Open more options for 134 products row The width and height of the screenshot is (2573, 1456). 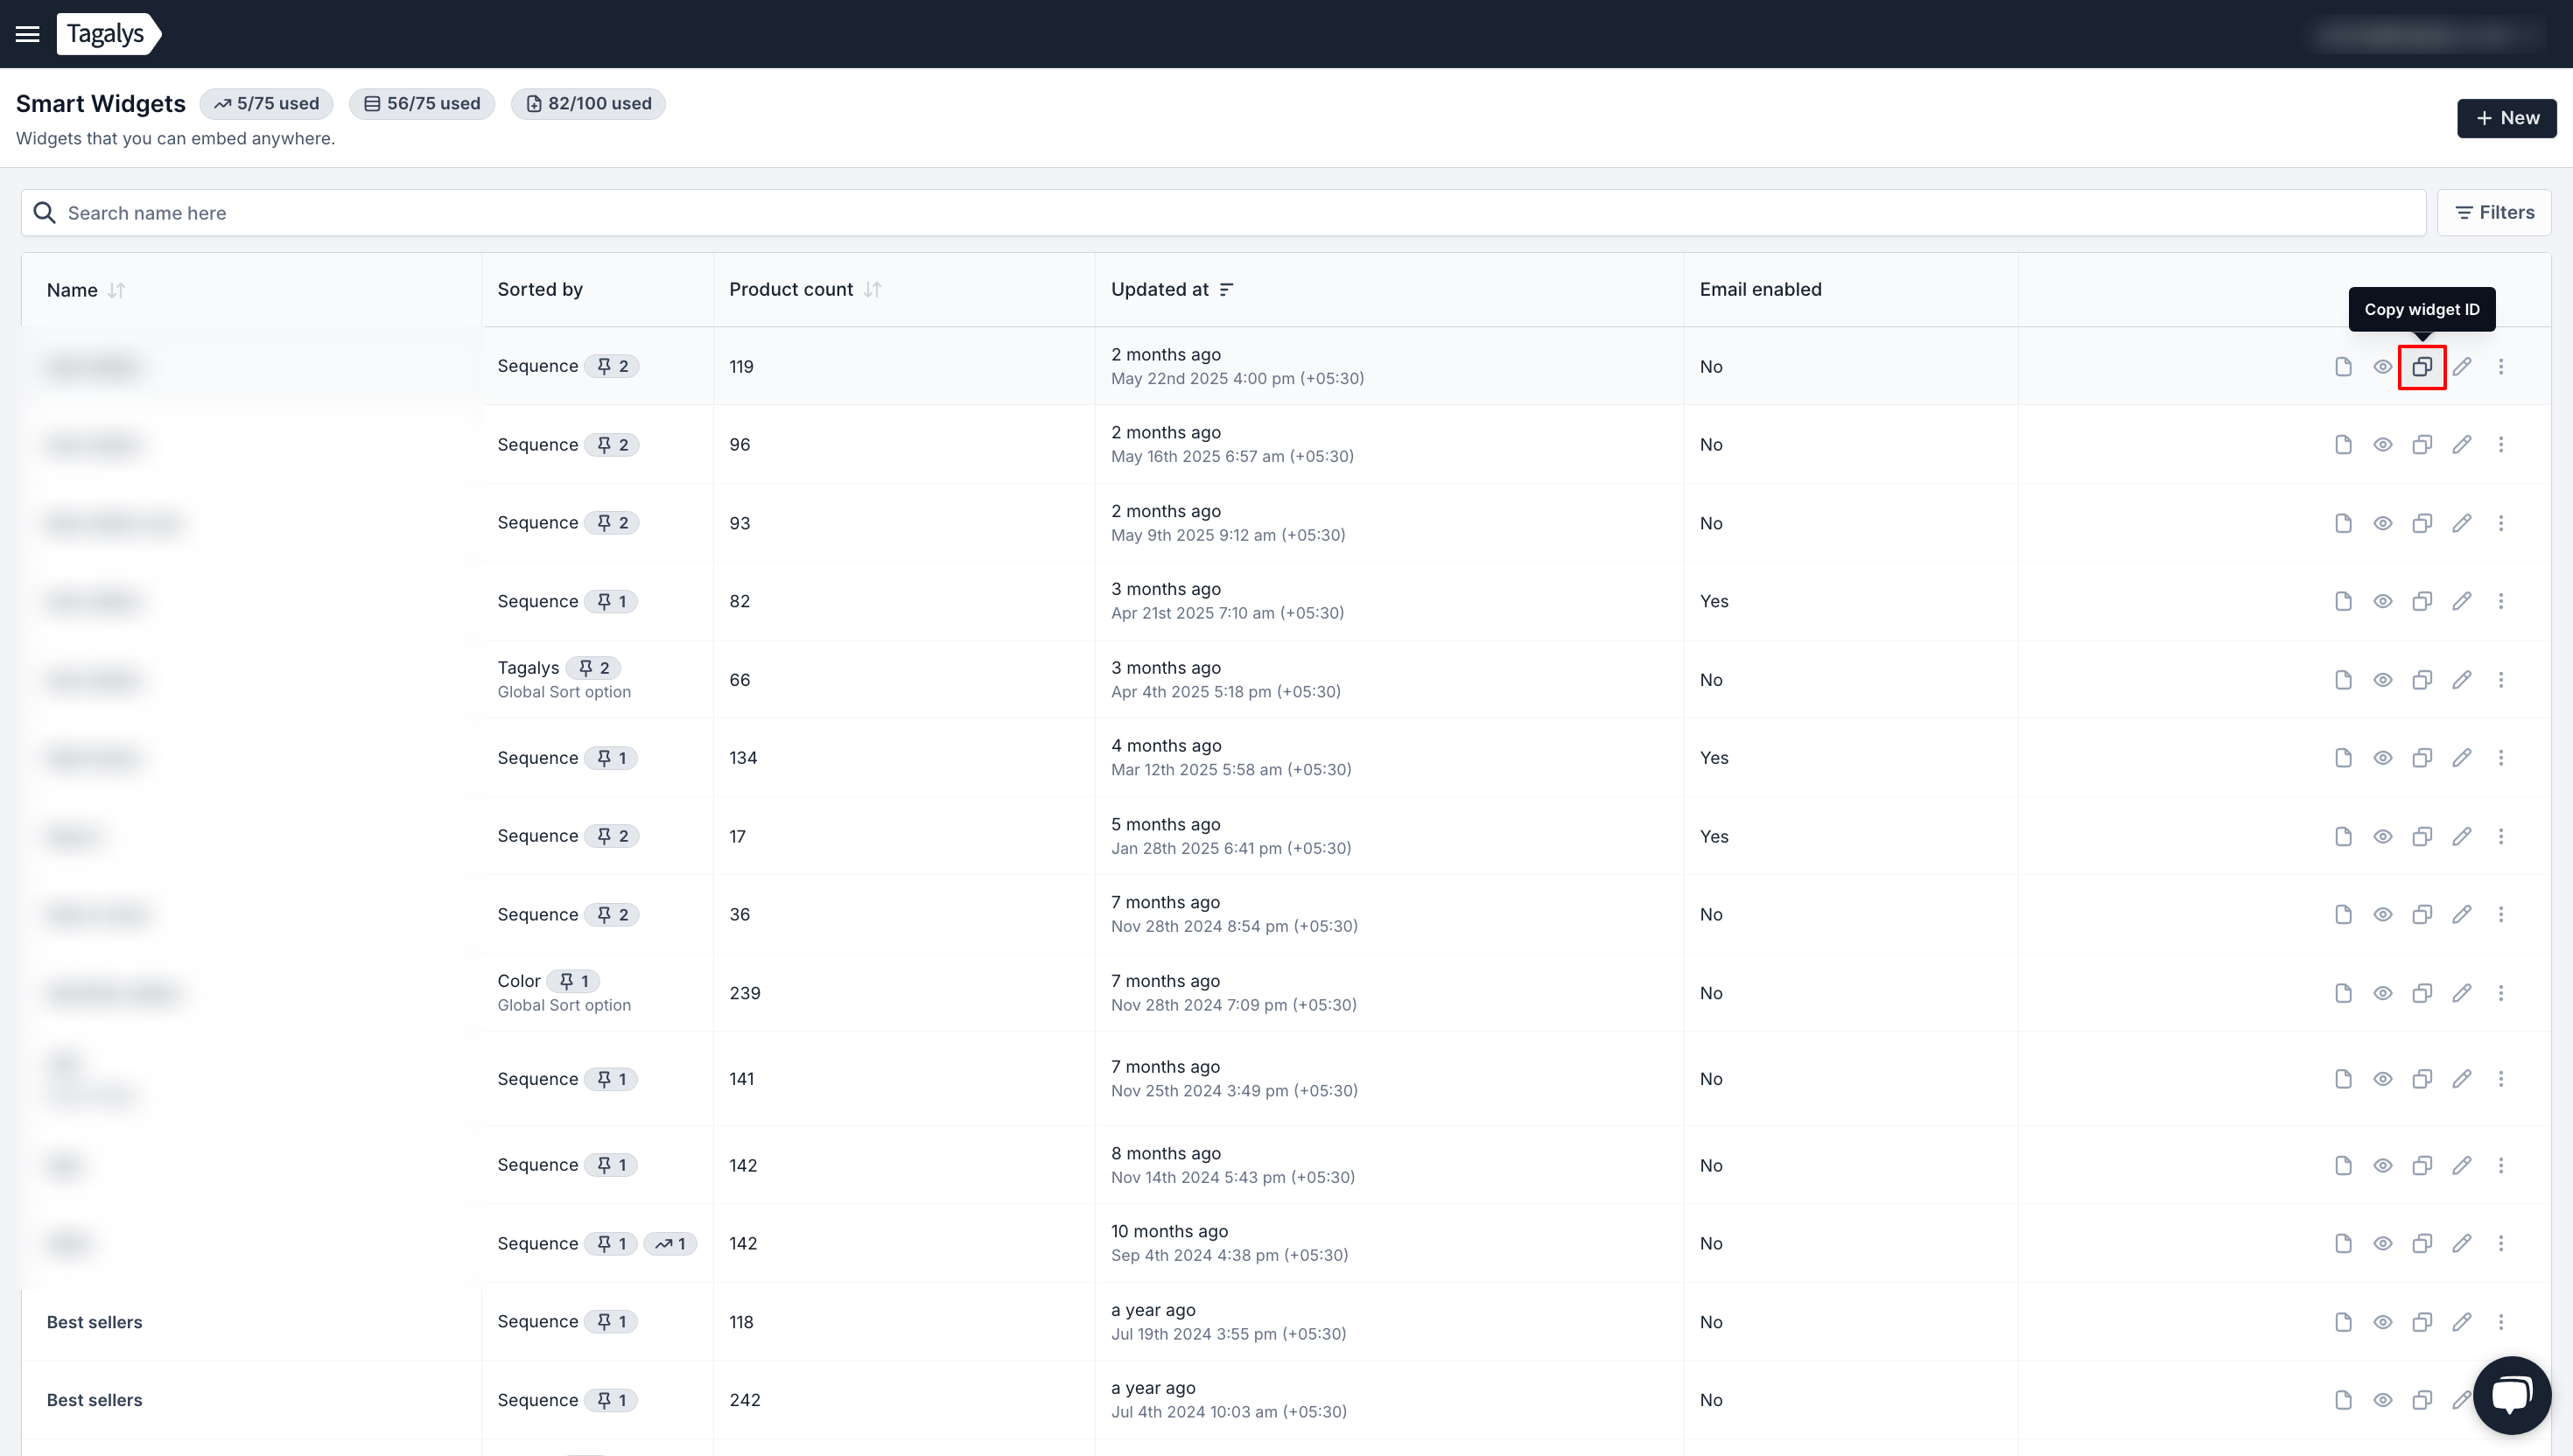(x=2501, y=758)
